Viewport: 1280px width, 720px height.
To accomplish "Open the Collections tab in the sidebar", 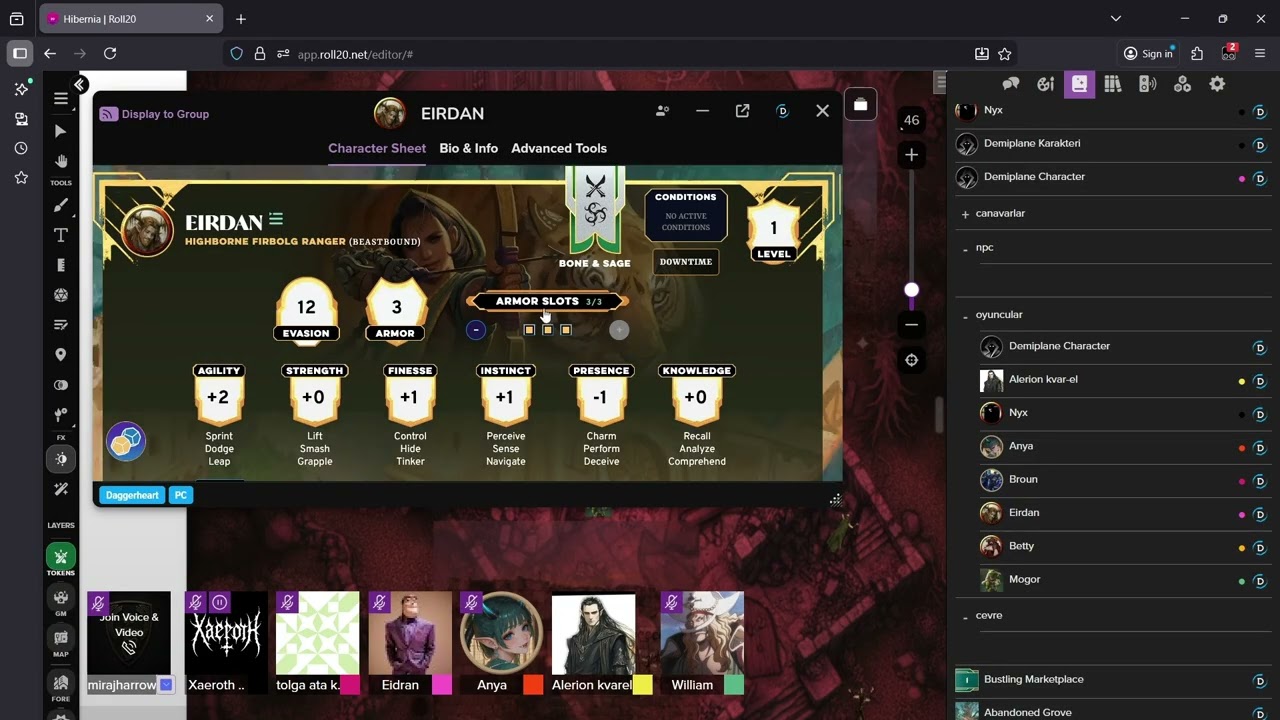I will click(x=1182, y=84).
